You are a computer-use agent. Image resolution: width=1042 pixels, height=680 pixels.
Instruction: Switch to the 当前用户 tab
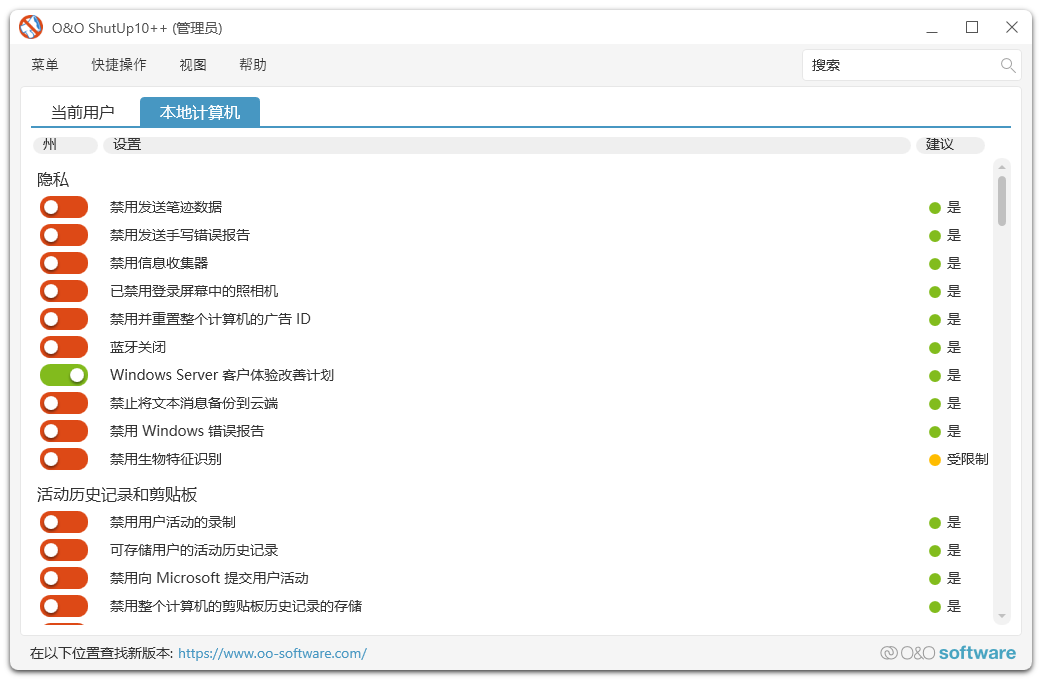coord(83,113)
